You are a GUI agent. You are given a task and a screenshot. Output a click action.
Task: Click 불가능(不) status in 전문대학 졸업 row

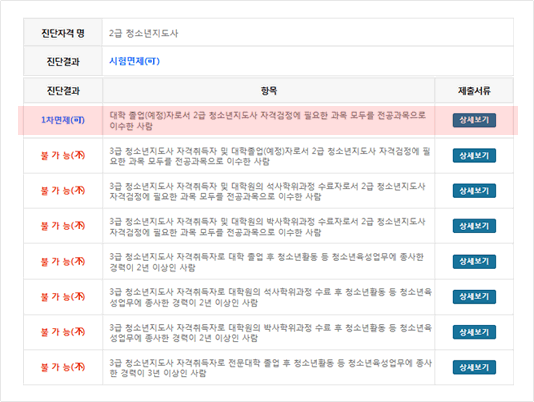coord(63,367)
